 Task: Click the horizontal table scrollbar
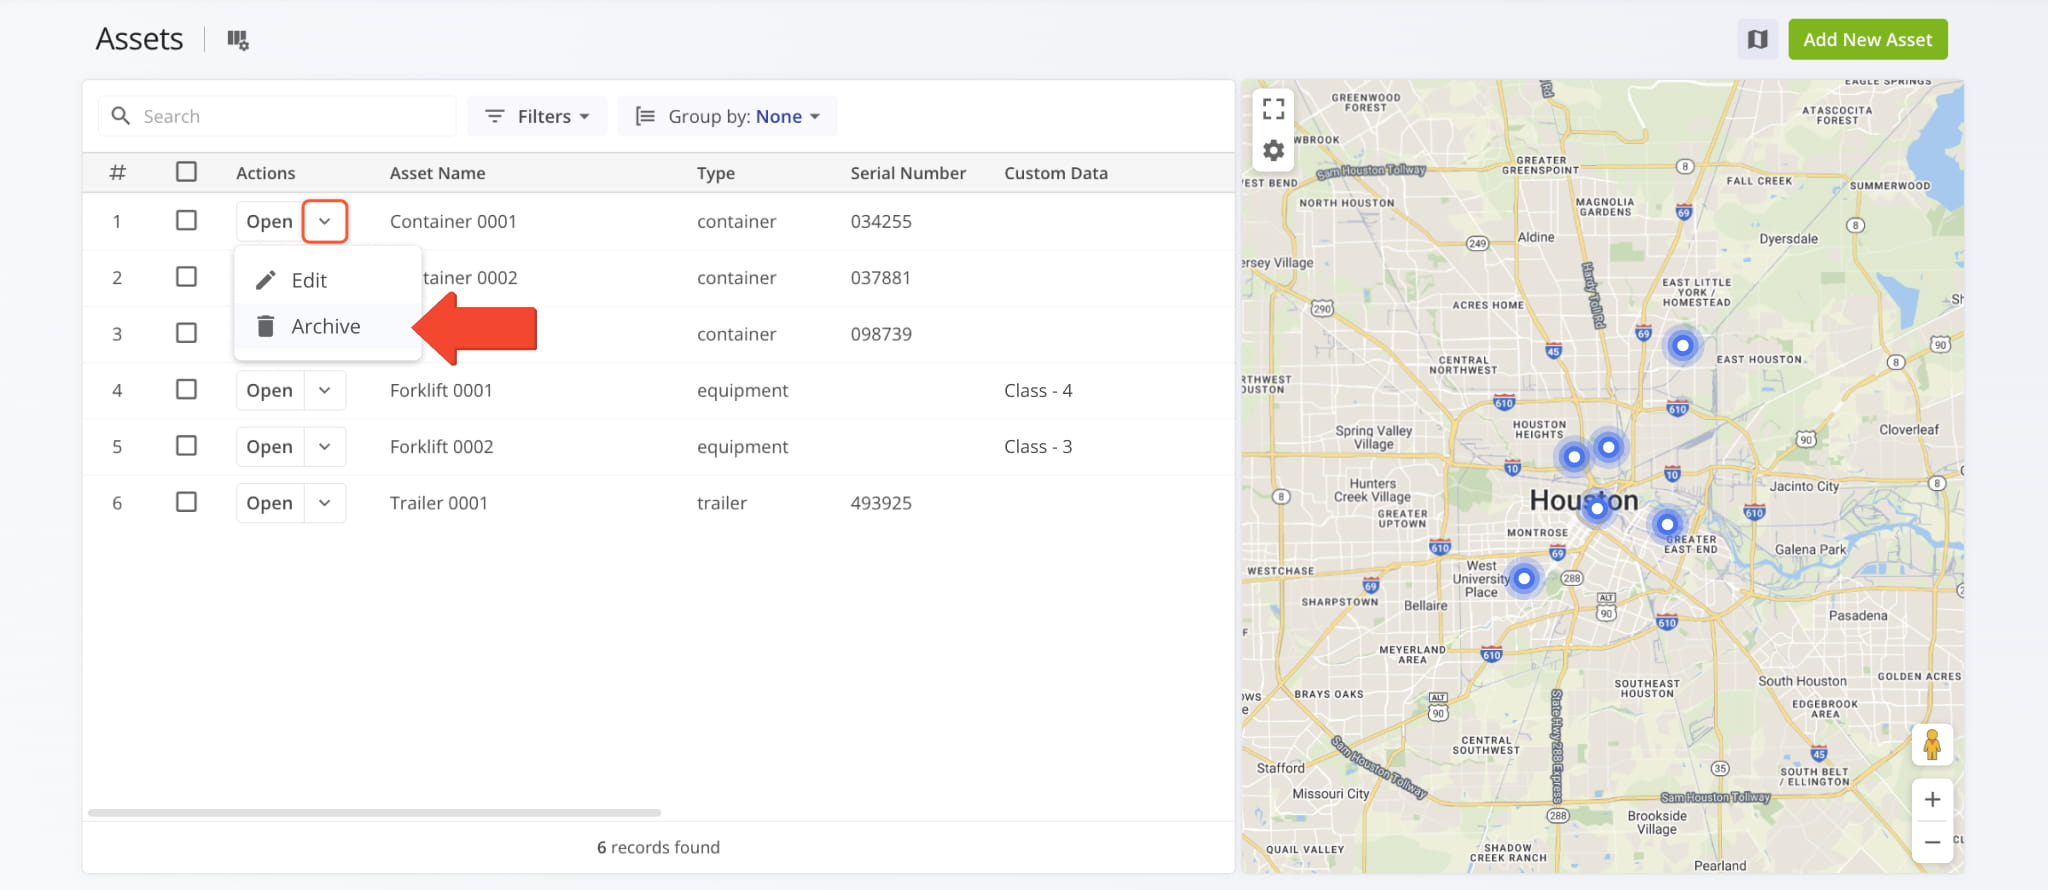(374, 813)
